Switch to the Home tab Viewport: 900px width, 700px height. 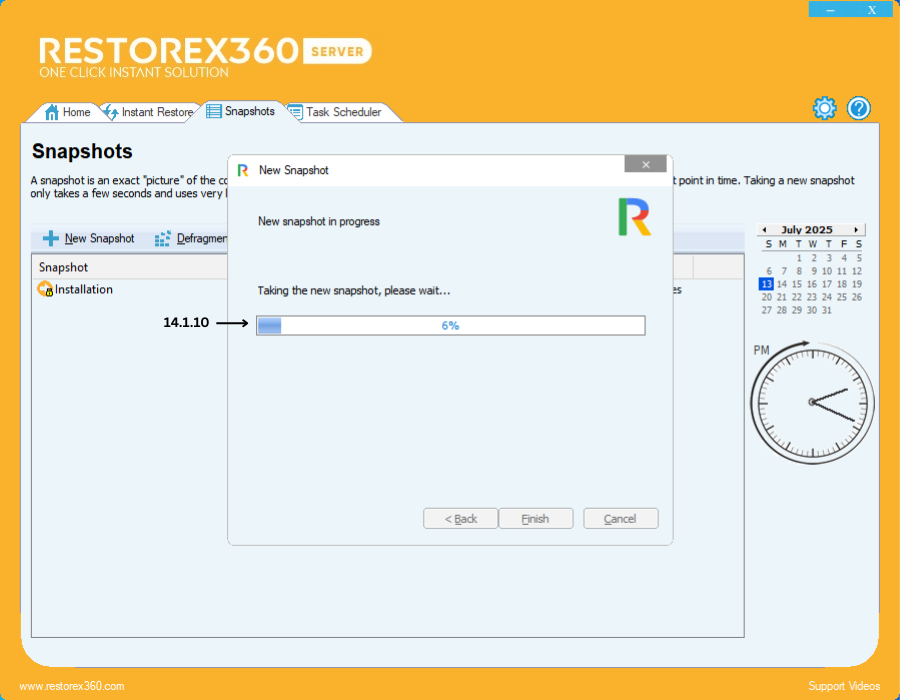click(67, 112)
